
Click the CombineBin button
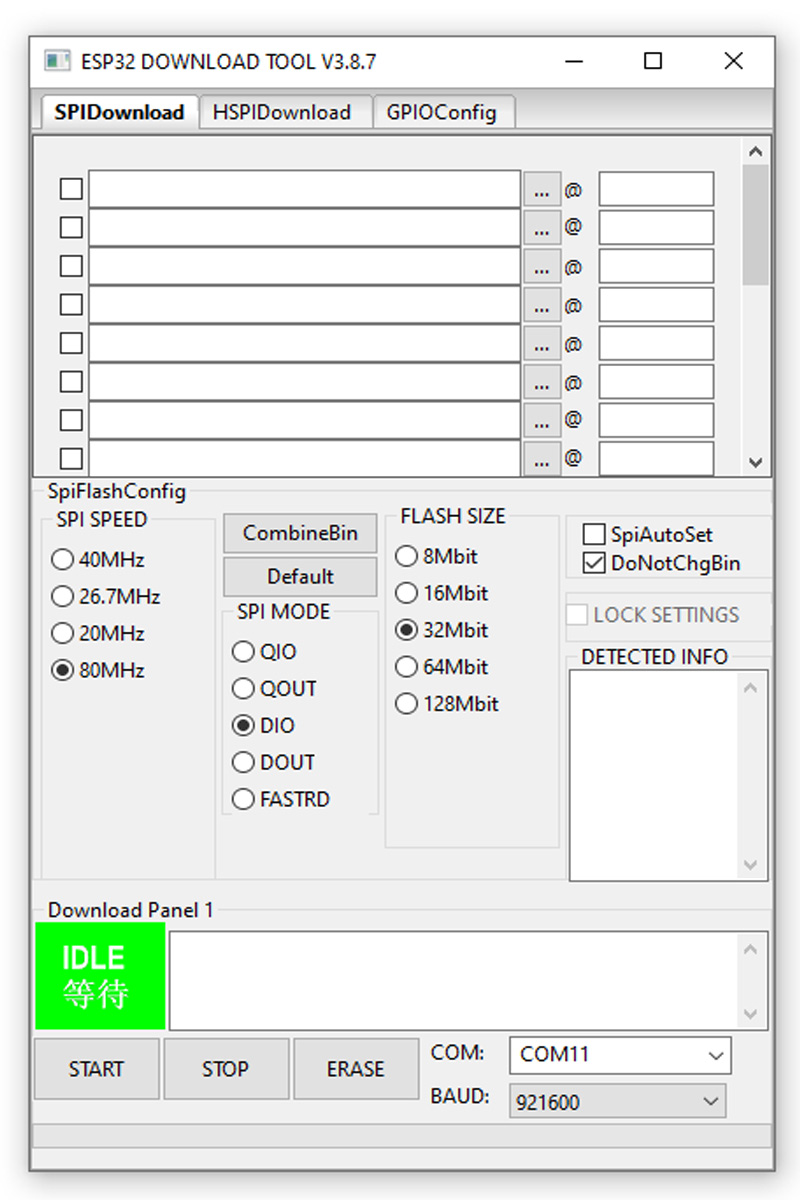click(299, 533)
